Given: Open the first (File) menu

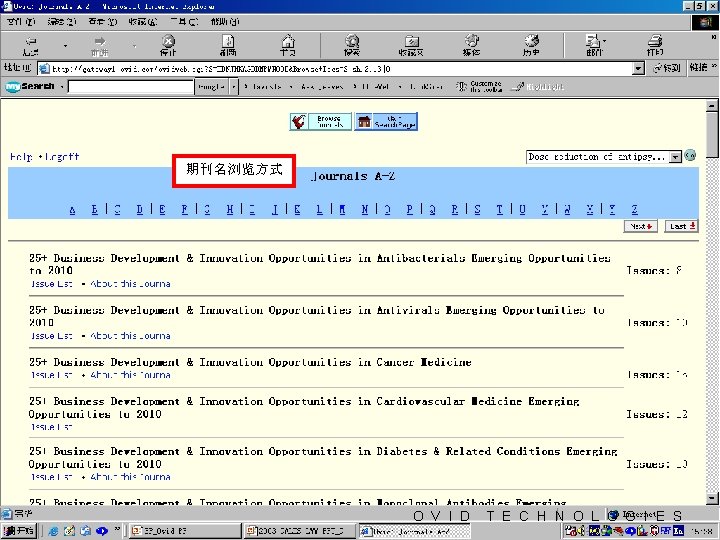Looking at the screenshot, I should 21,22.
